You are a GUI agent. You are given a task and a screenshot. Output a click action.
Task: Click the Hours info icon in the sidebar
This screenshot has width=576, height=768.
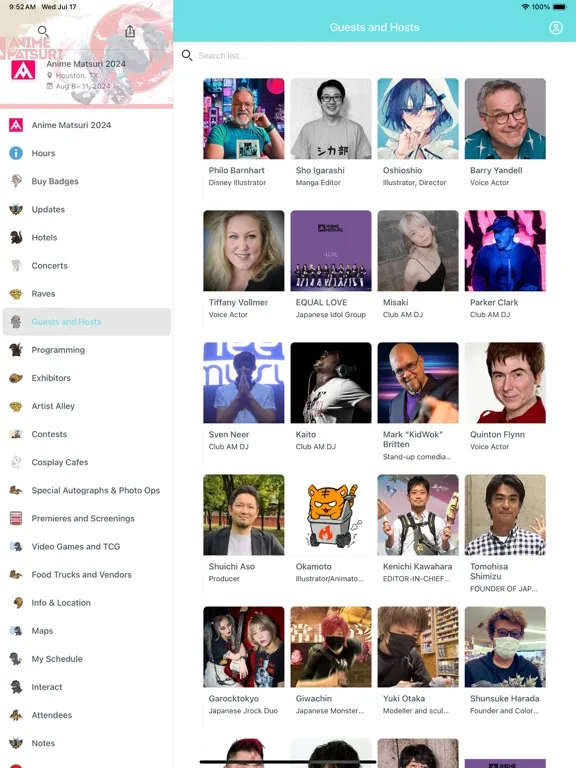tap(16, 153)
